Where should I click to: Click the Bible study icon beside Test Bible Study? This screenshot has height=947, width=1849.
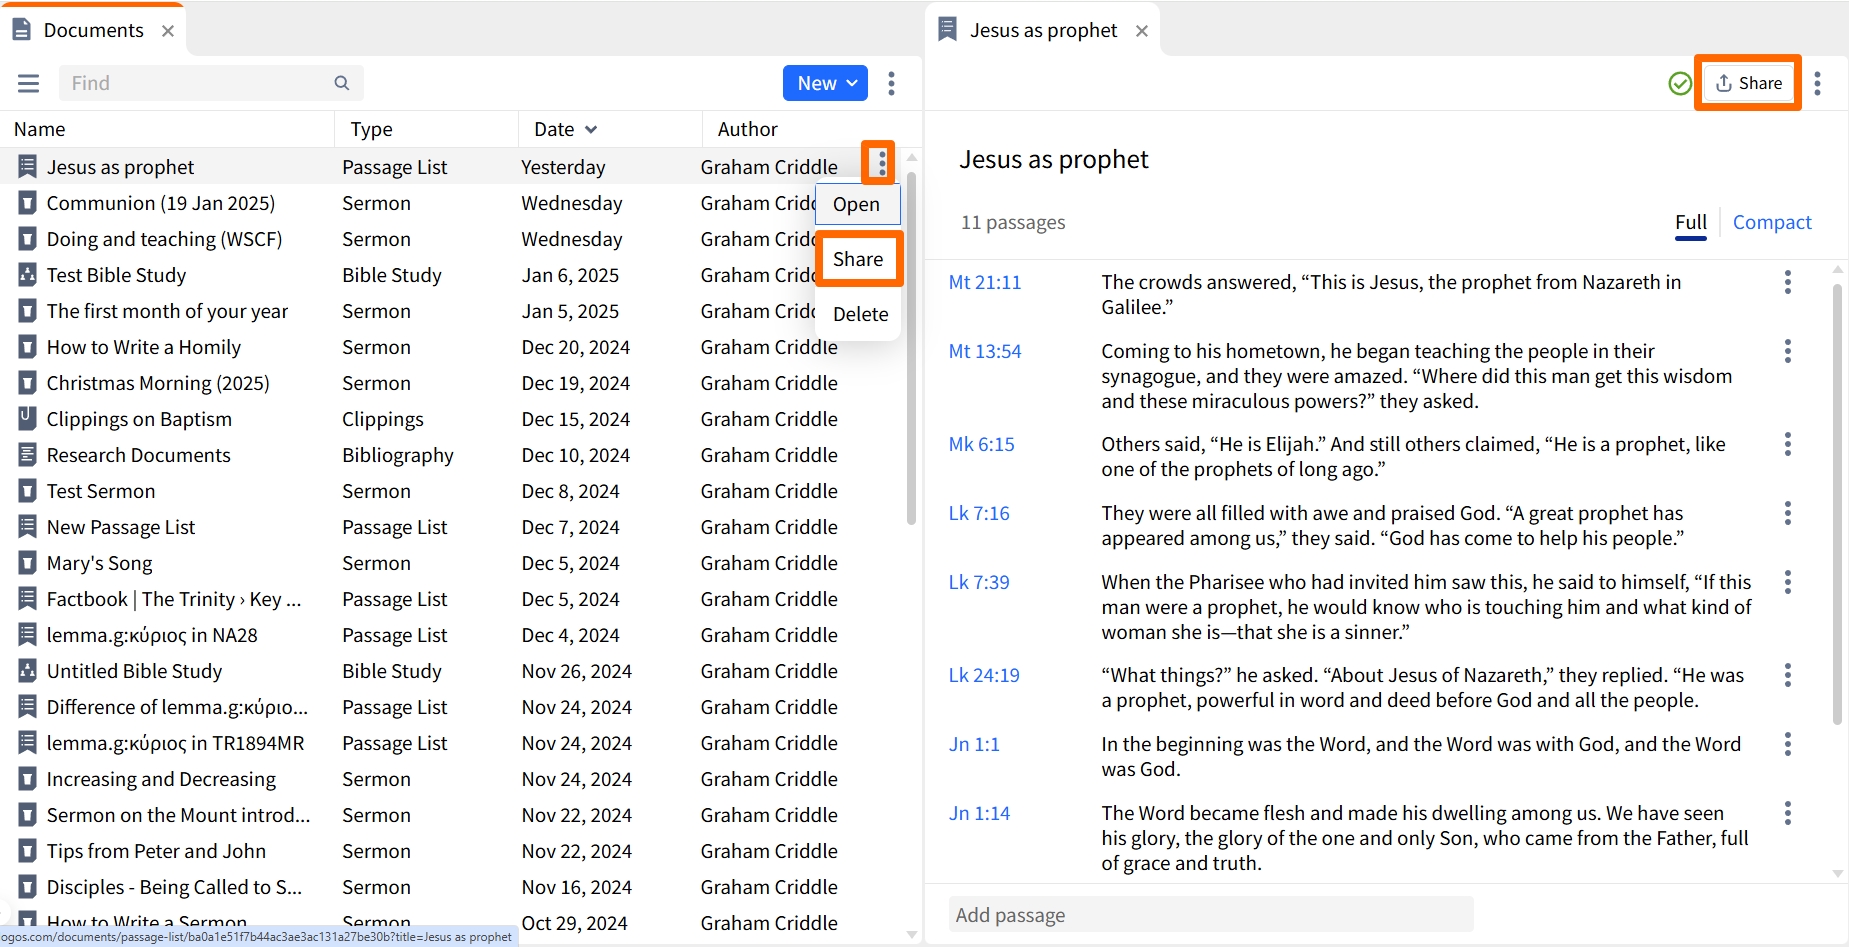click(27, 275)
